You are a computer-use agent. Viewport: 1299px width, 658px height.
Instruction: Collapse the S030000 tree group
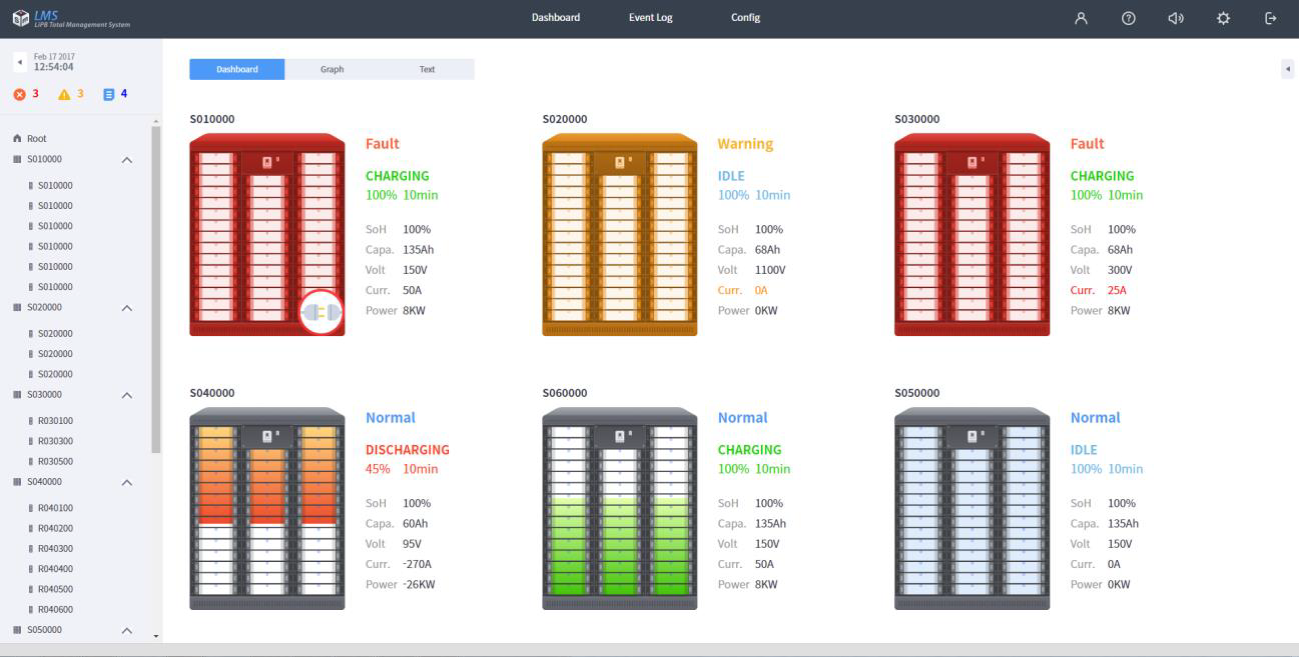pyautogui.click(x=127, y=395)
